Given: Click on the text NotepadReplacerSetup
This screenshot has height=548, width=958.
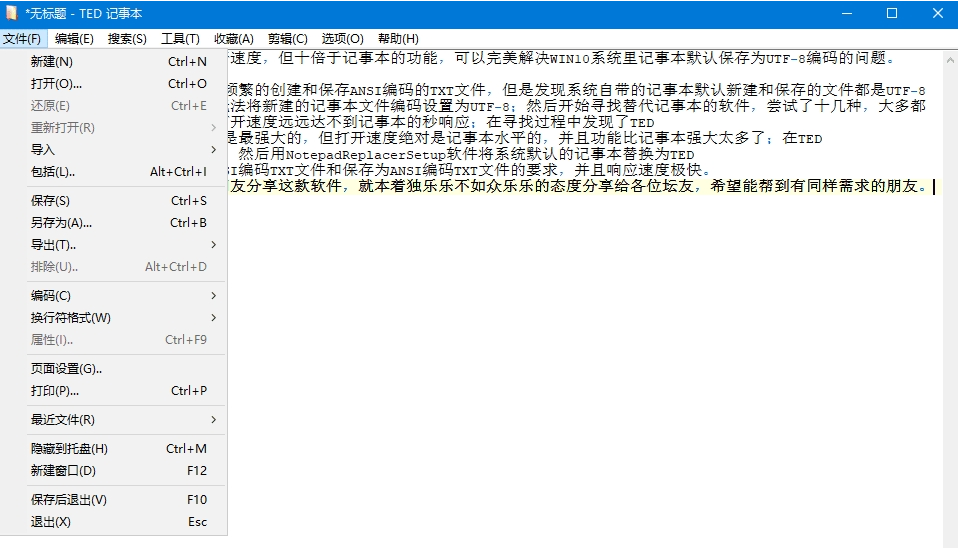Looking at the screenshot, I should click(x=365, y=155).
